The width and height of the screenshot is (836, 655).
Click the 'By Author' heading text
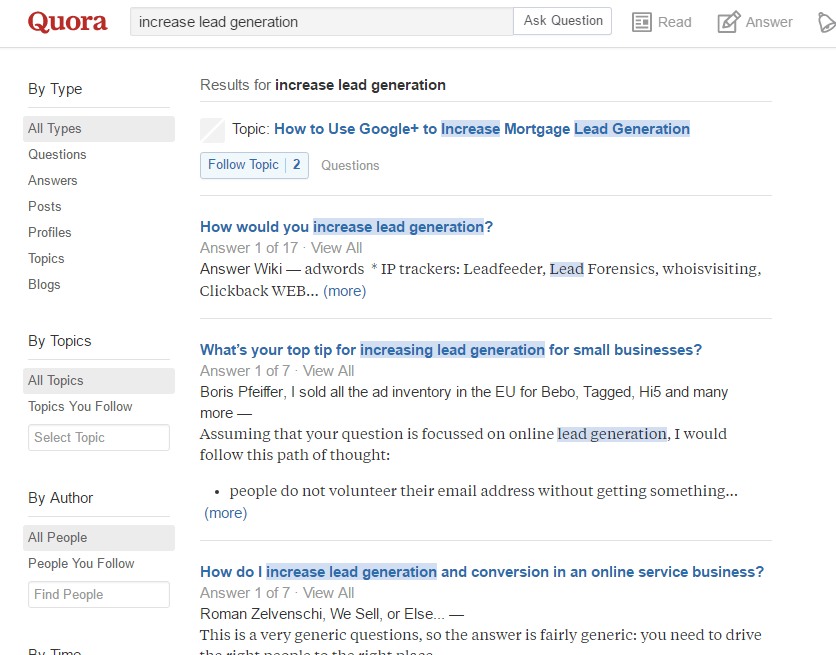tap(61, 498)
